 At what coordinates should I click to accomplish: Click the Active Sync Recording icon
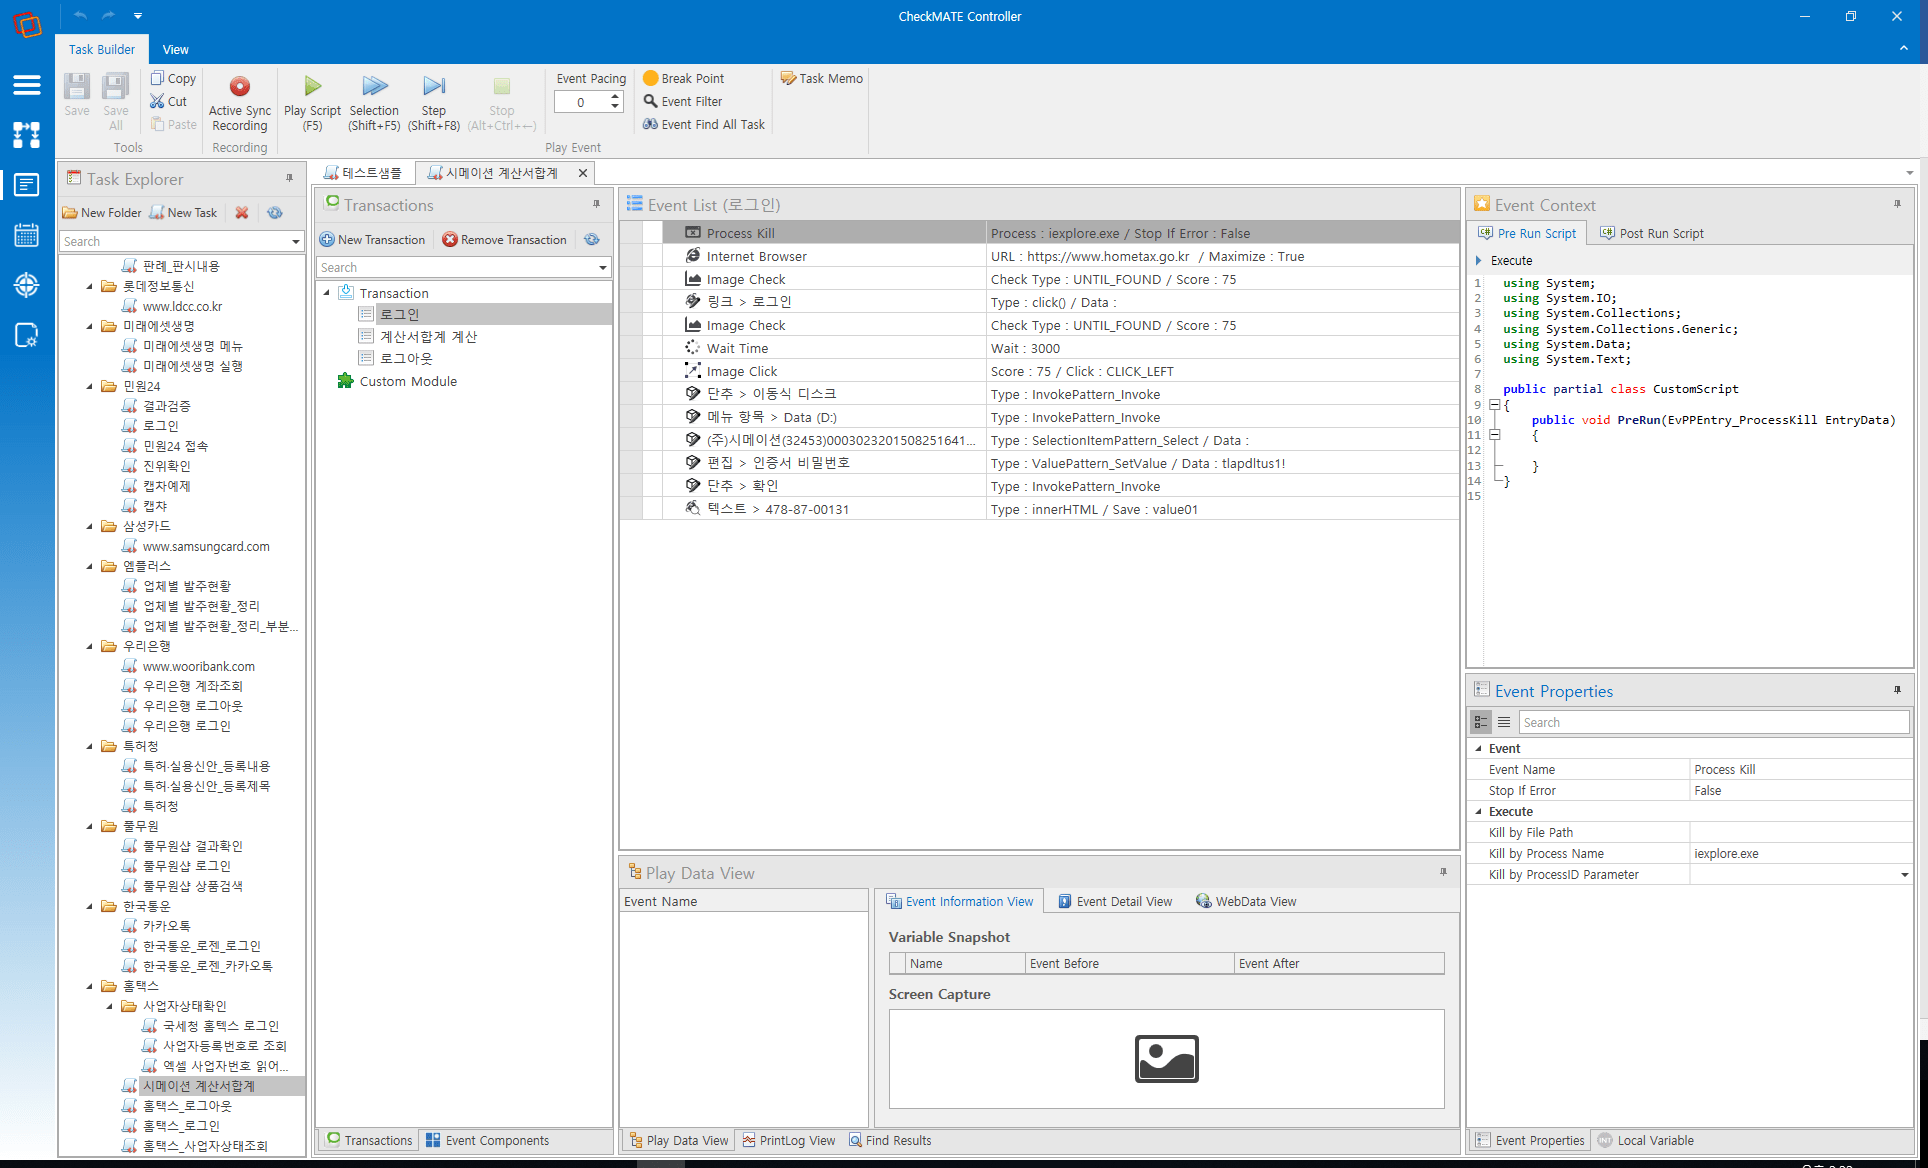(x=239, y=87)
